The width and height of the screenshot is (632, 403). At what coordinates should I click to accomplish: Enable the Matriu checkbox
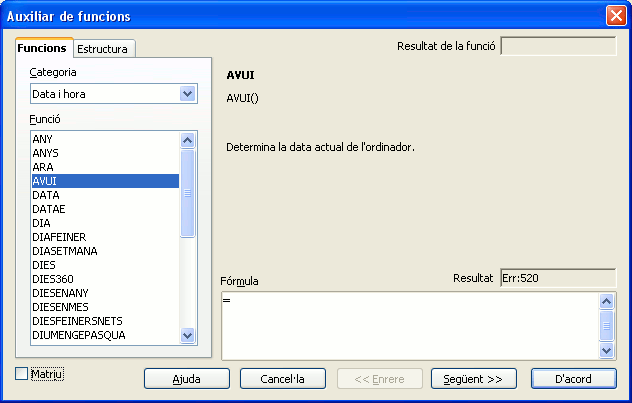pos(22,374)
